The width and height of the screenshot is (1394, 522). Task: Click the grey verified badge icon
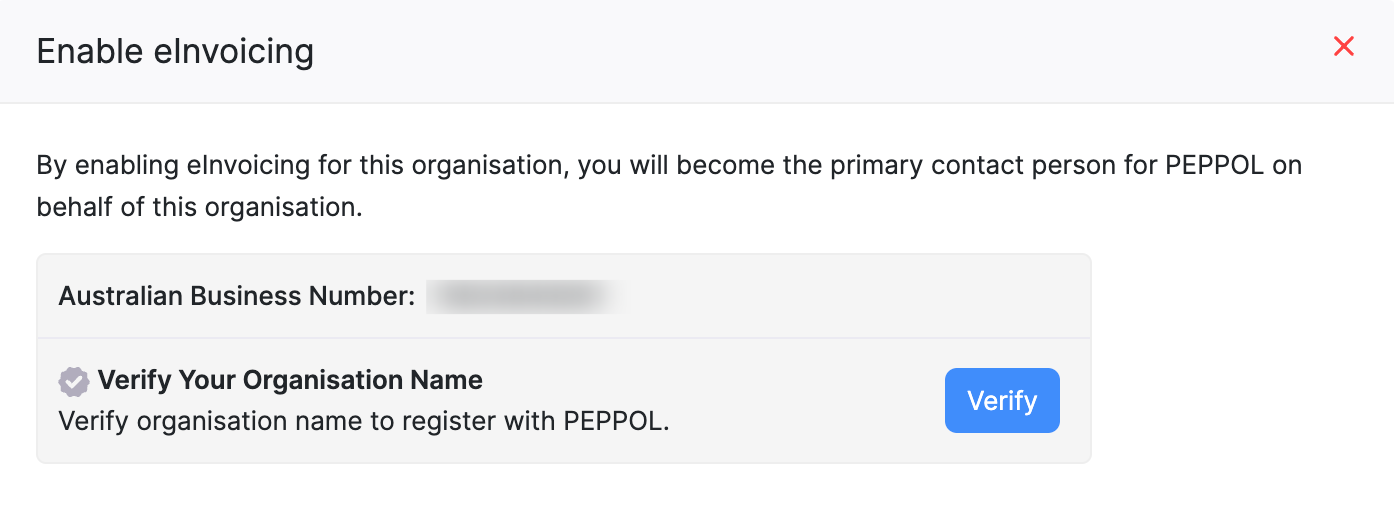click(73, 381)
